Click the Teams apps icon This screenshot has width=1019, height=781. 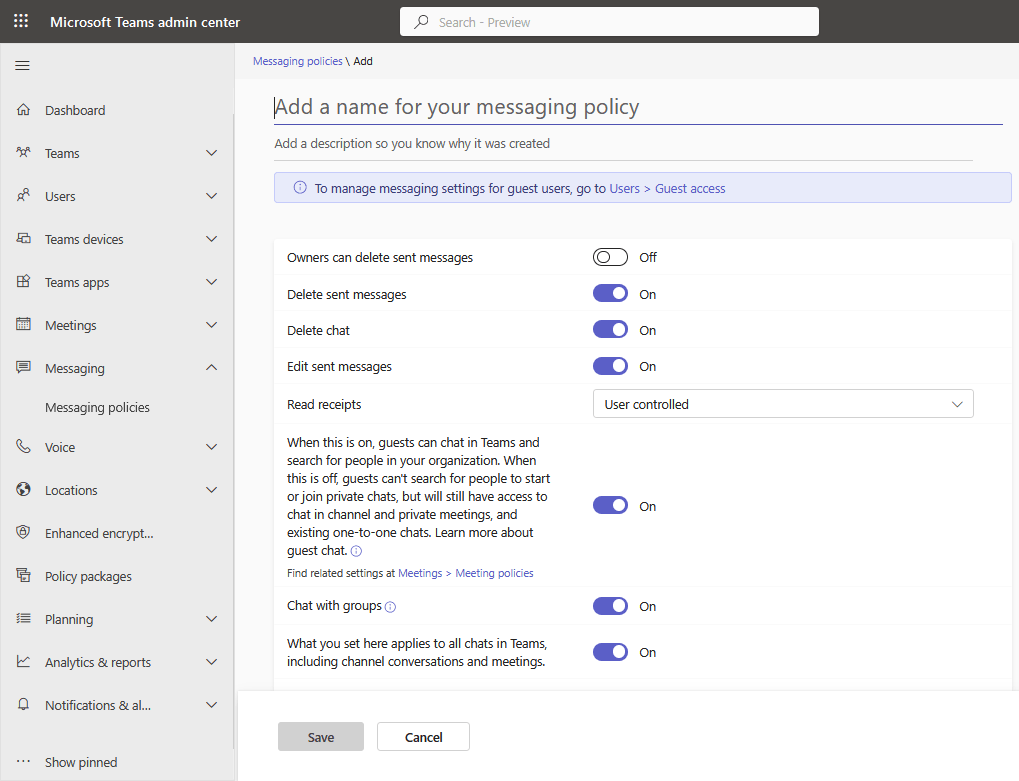coord(23,281)
